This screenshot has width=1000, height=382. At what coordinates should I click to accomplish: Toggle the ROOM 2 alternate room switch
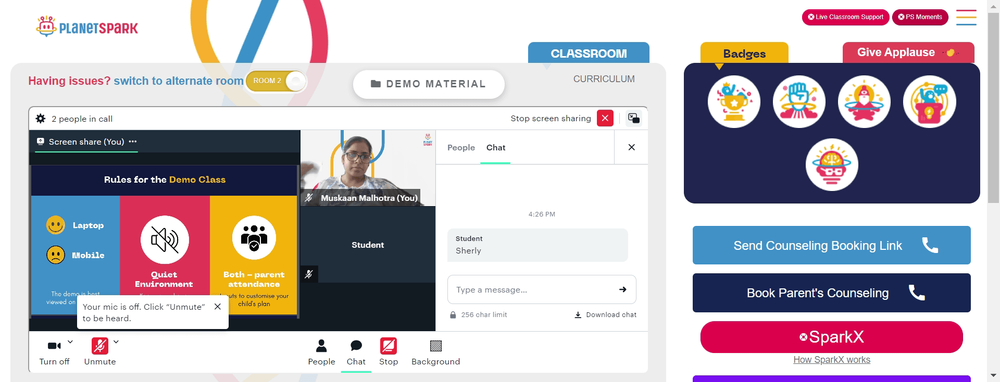tap(276, 81)
